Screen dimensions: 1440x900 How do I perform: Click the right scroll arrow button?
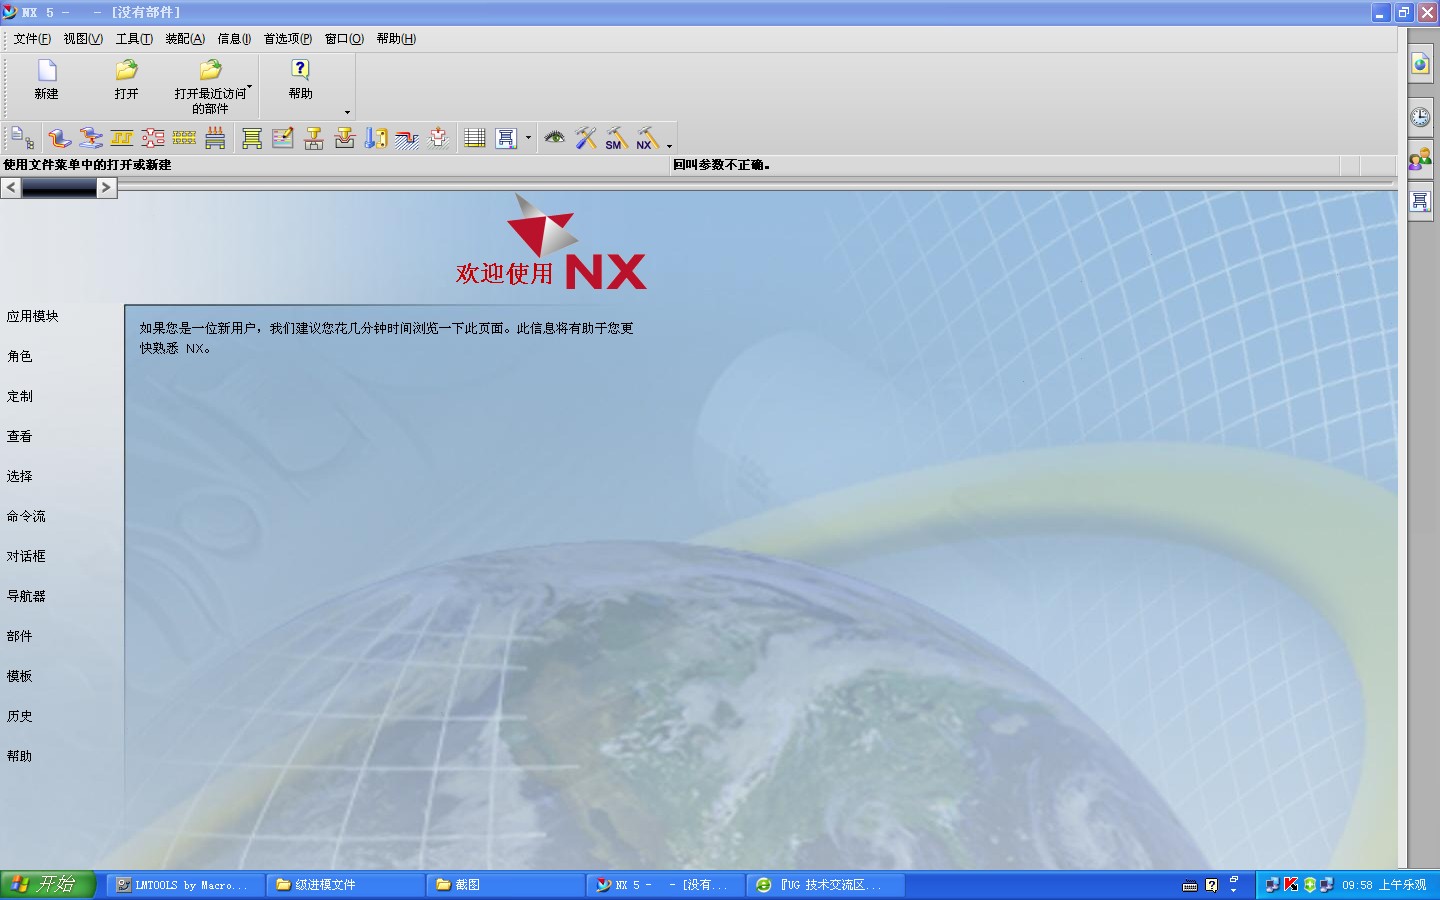(x=106, y=187)
